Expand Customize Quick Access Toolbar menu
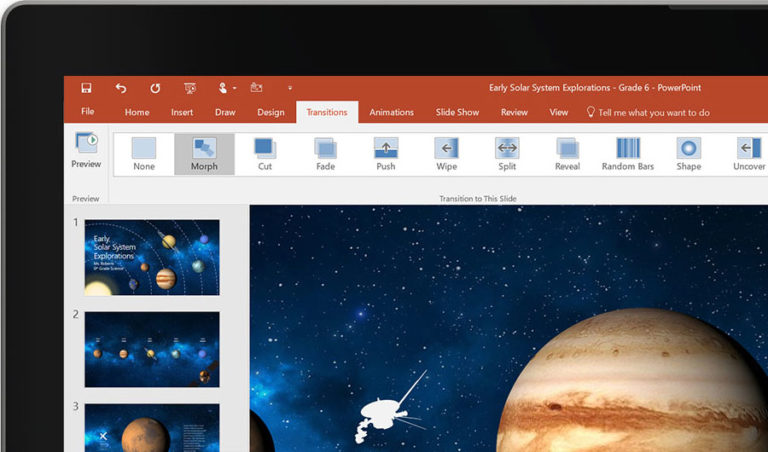This screenshot has width=768, height=452. pos(290,88)
